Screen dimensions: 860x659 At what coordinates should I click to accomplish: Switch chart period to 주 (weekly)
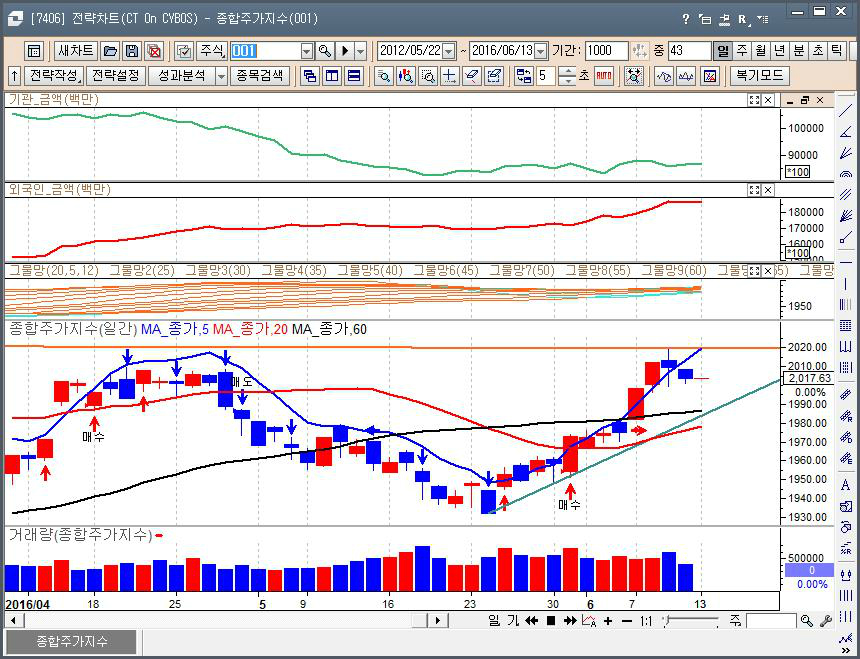click(x=742, y=51)
